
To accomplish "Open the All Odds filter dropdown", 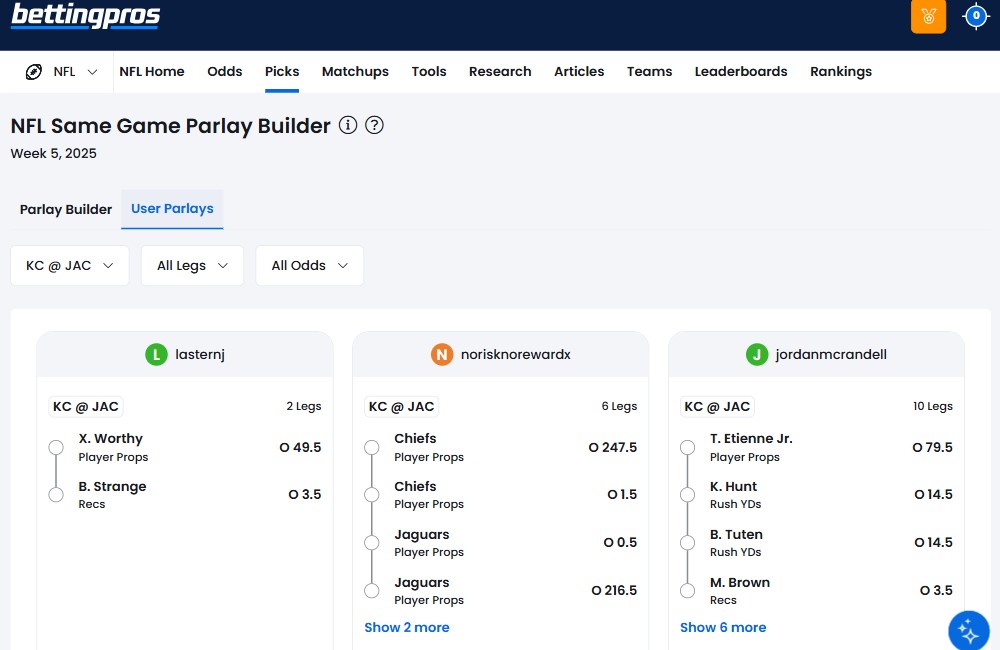I will pyautogui.click(x=309, y=266).
